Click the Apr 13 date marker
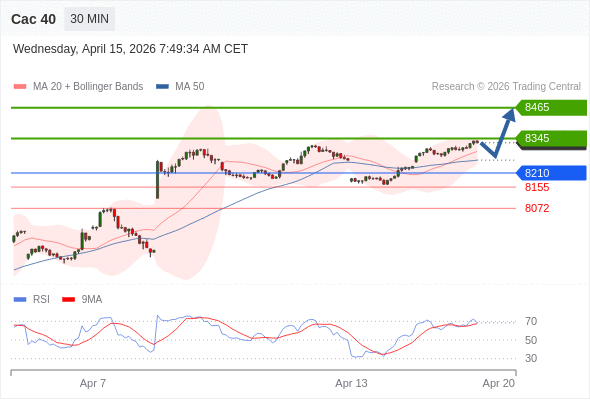 (x=351, y=383)
